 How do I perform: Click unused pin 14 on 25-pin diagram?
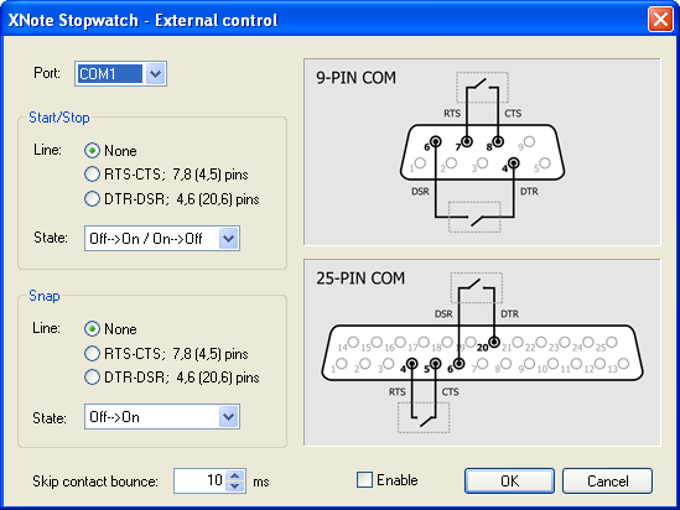(353, 343)
